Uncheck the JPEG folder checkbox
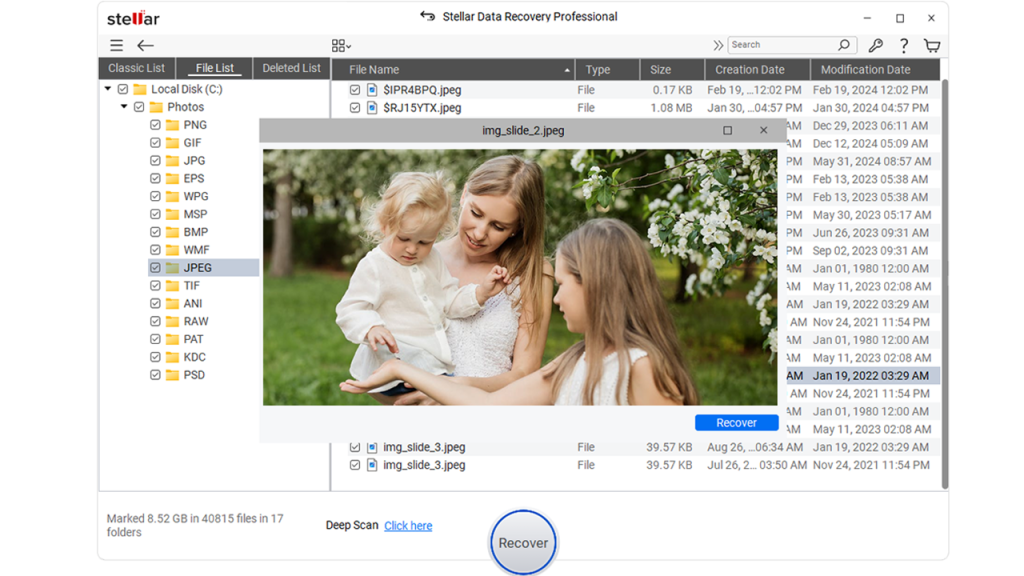The width and height of the screenshot is (1024, 576). coord(155,267)
